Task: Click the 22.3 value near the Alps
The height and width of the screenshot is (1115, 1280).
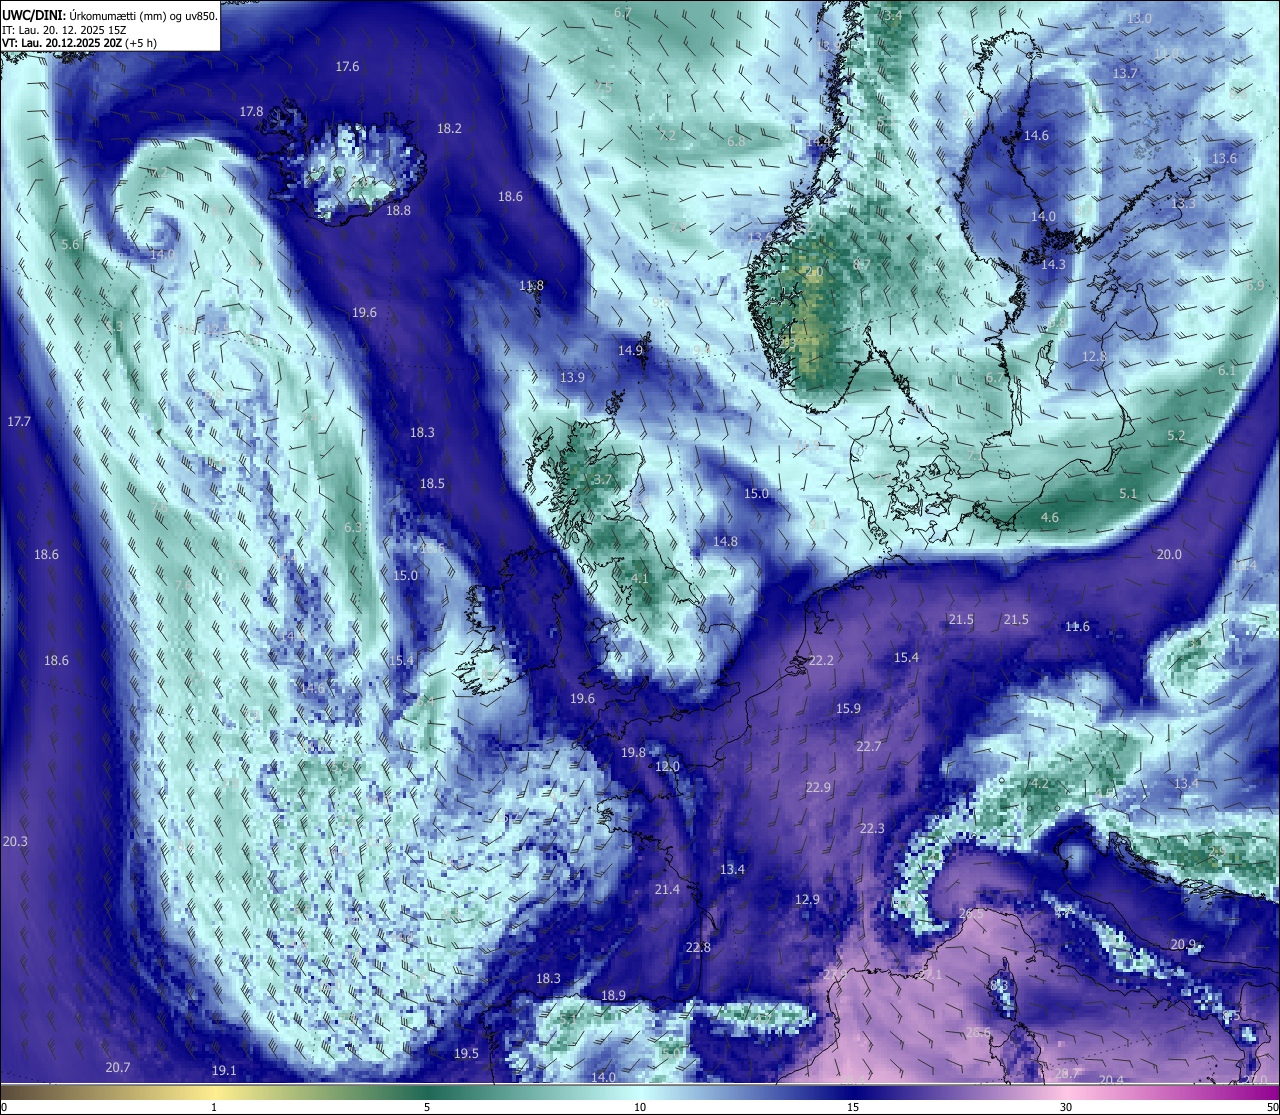Action: (x=872, y=829)
